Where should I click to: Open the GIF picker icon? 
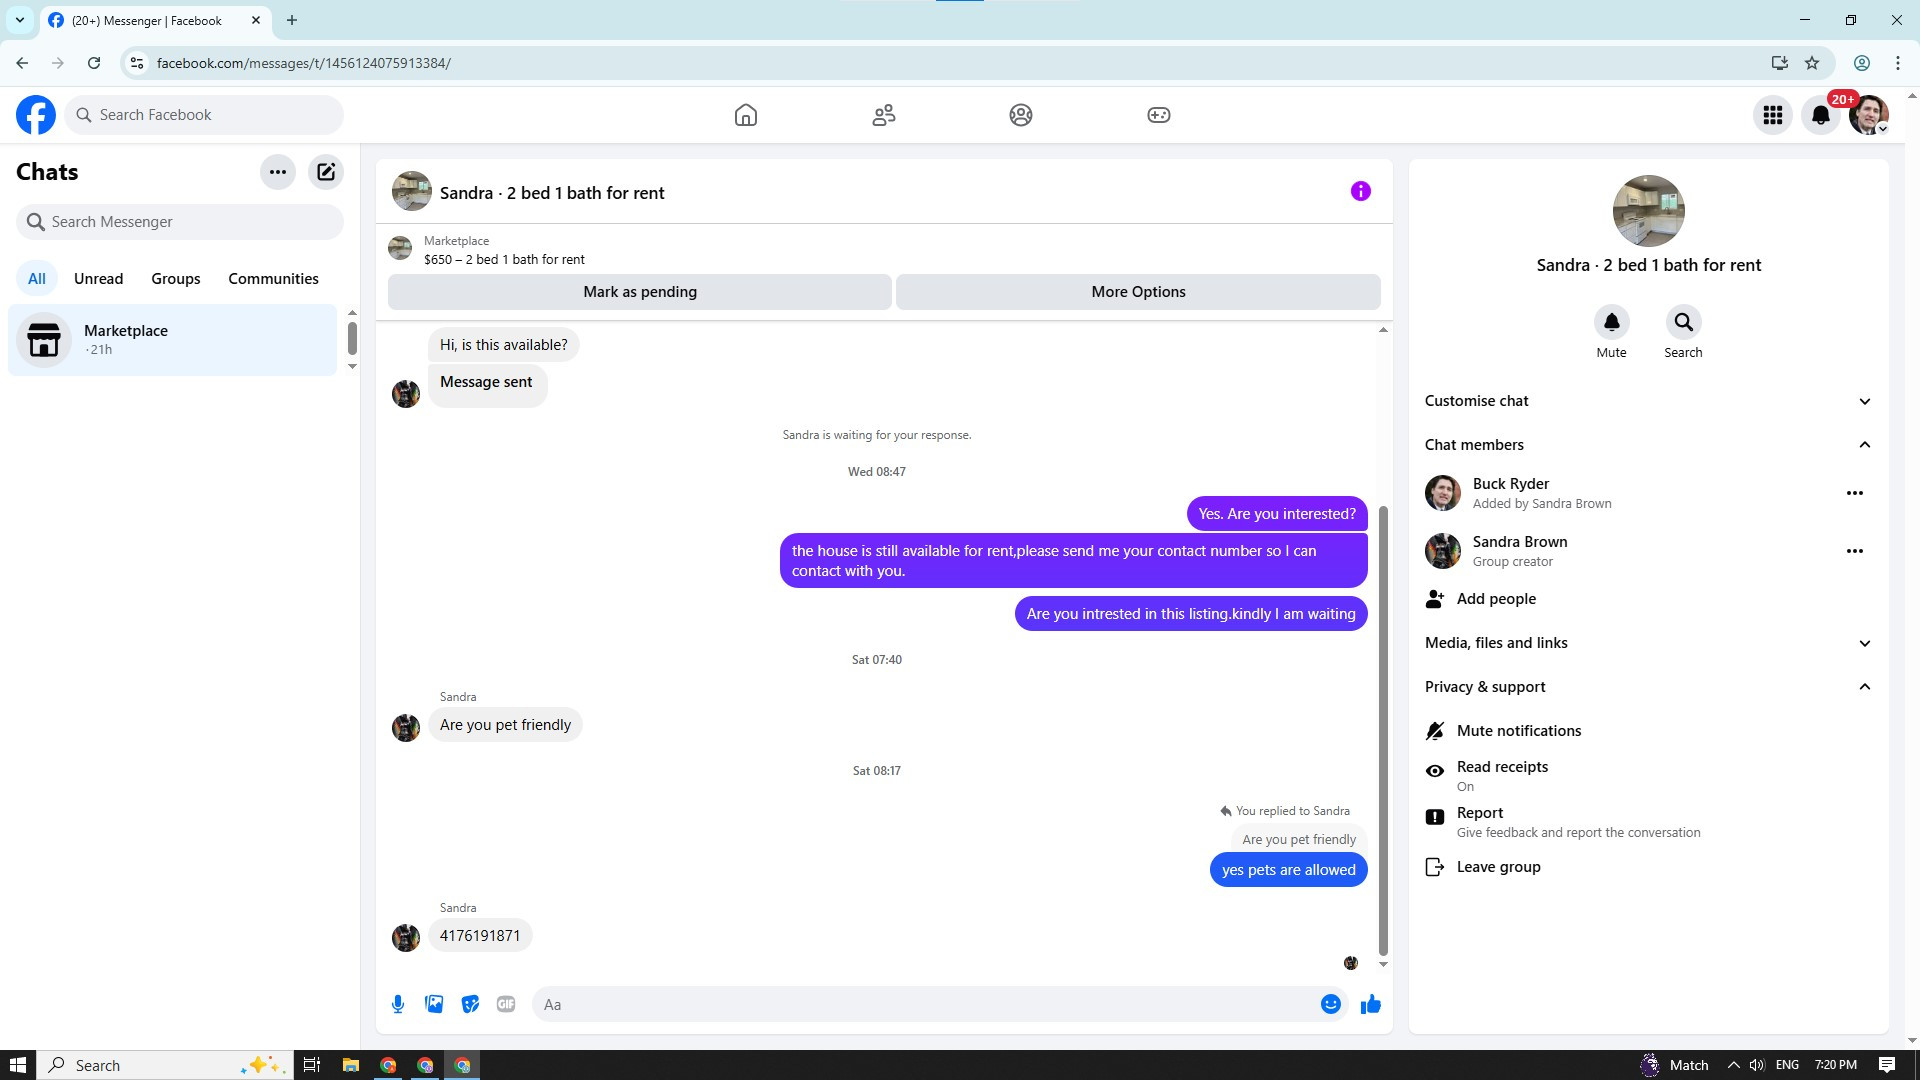pyautogui.click(x=506, y=1004)
